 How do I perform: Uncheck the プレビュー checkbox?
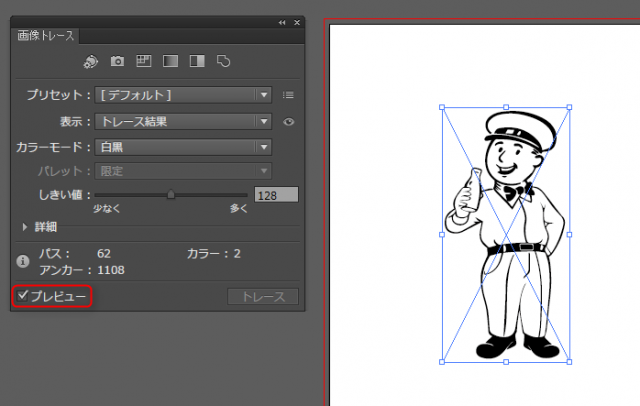(x=23, y=296)
